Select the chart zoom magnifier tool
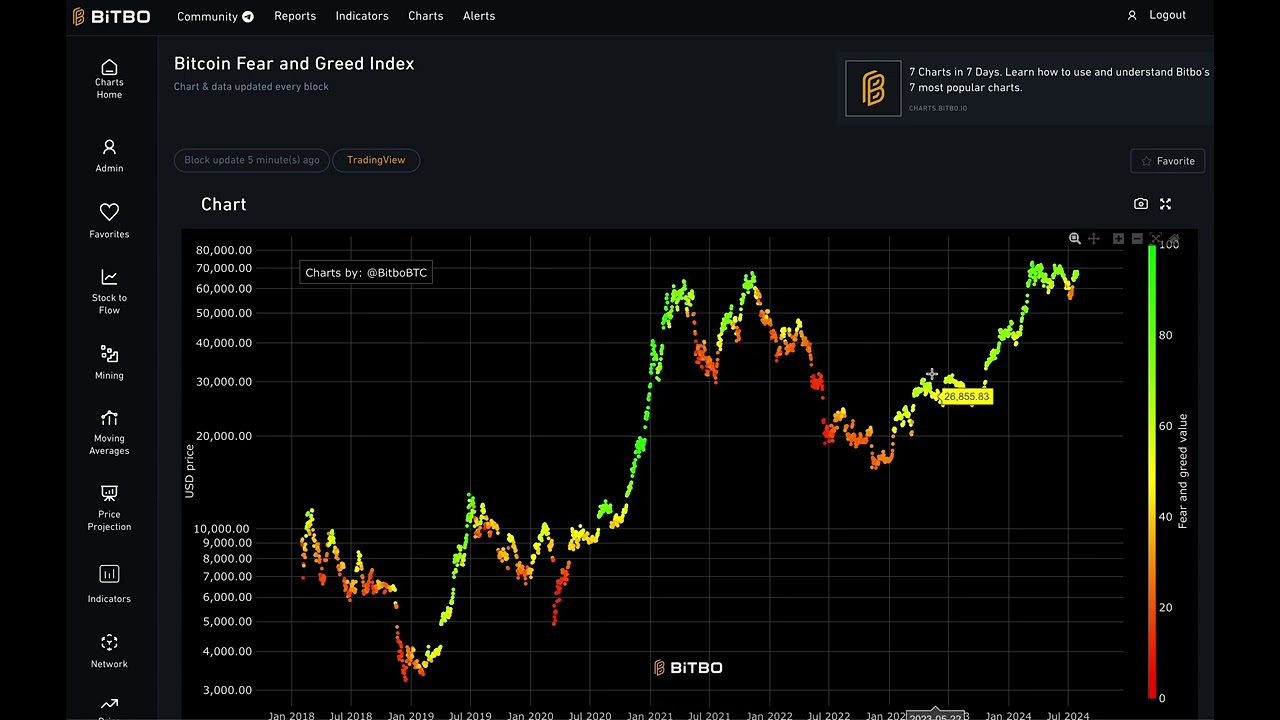The height and width of the screenshot is (720, 1280). 1075,238
